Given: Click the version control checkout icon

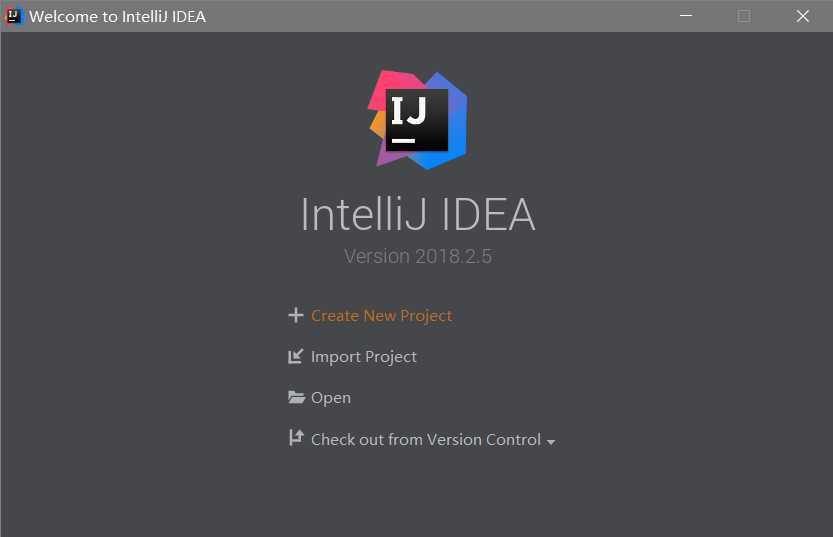Looking at the screenshot, I should [296, 438].
